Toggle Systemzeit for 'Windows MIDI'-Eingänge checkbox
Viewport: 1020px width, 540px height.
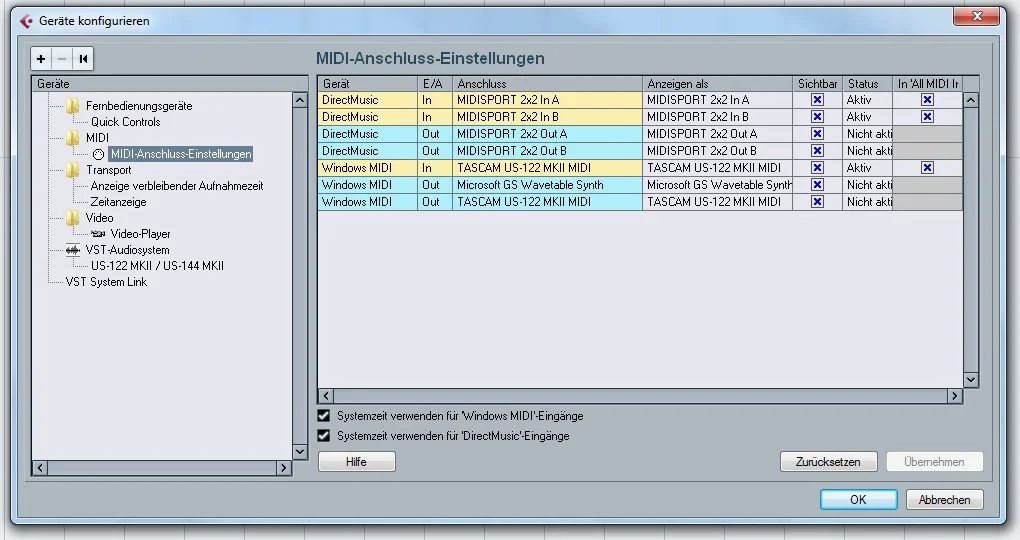pyautogui.click(x=323, y=416)
